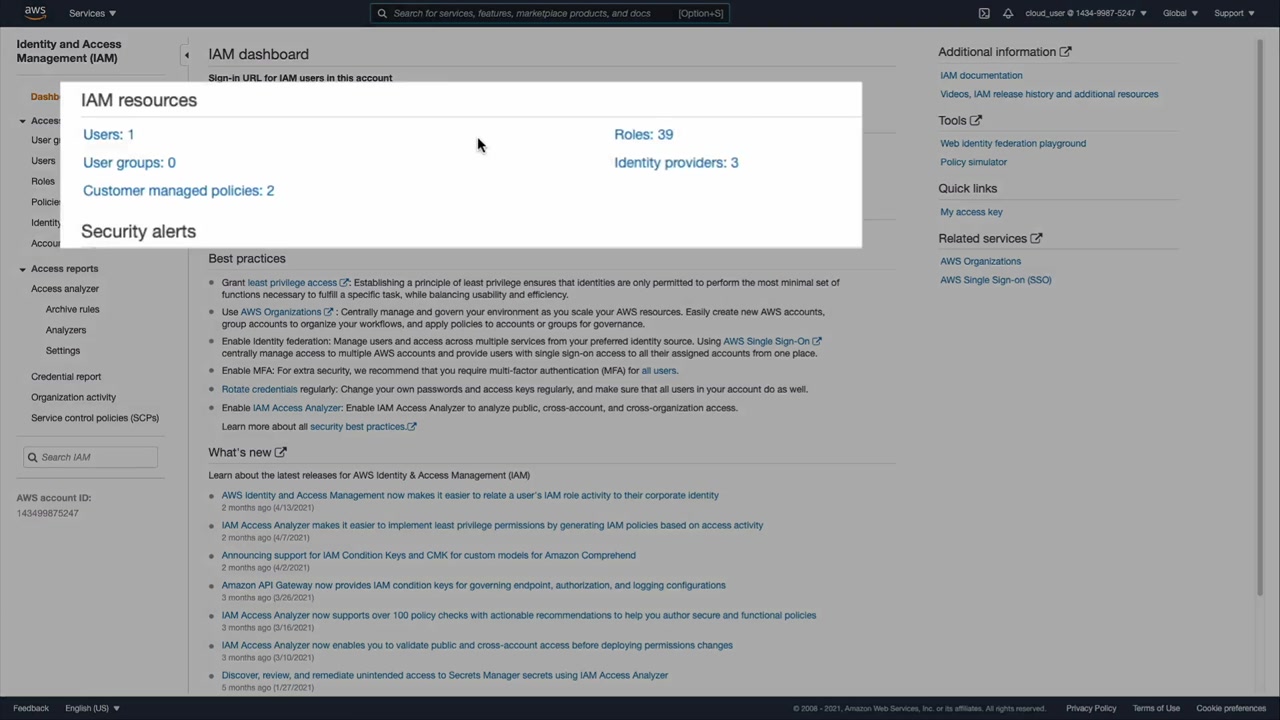
Task: Open My access key quick link
Action: click(x=971, y=212)
